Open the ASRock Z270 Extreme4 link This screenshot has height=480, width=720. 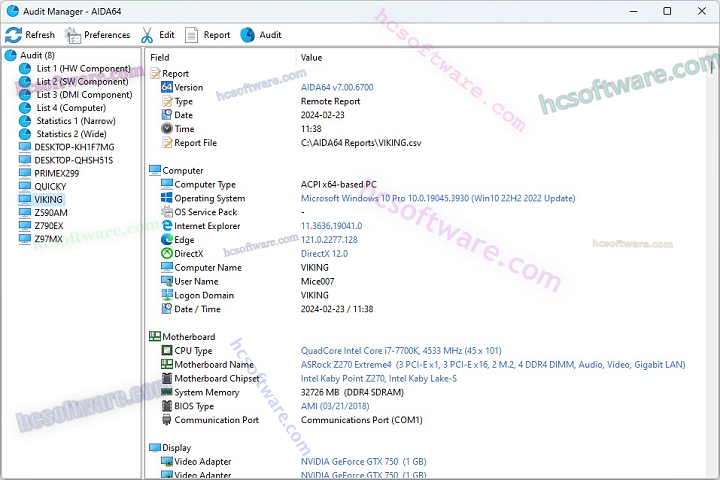493,364
